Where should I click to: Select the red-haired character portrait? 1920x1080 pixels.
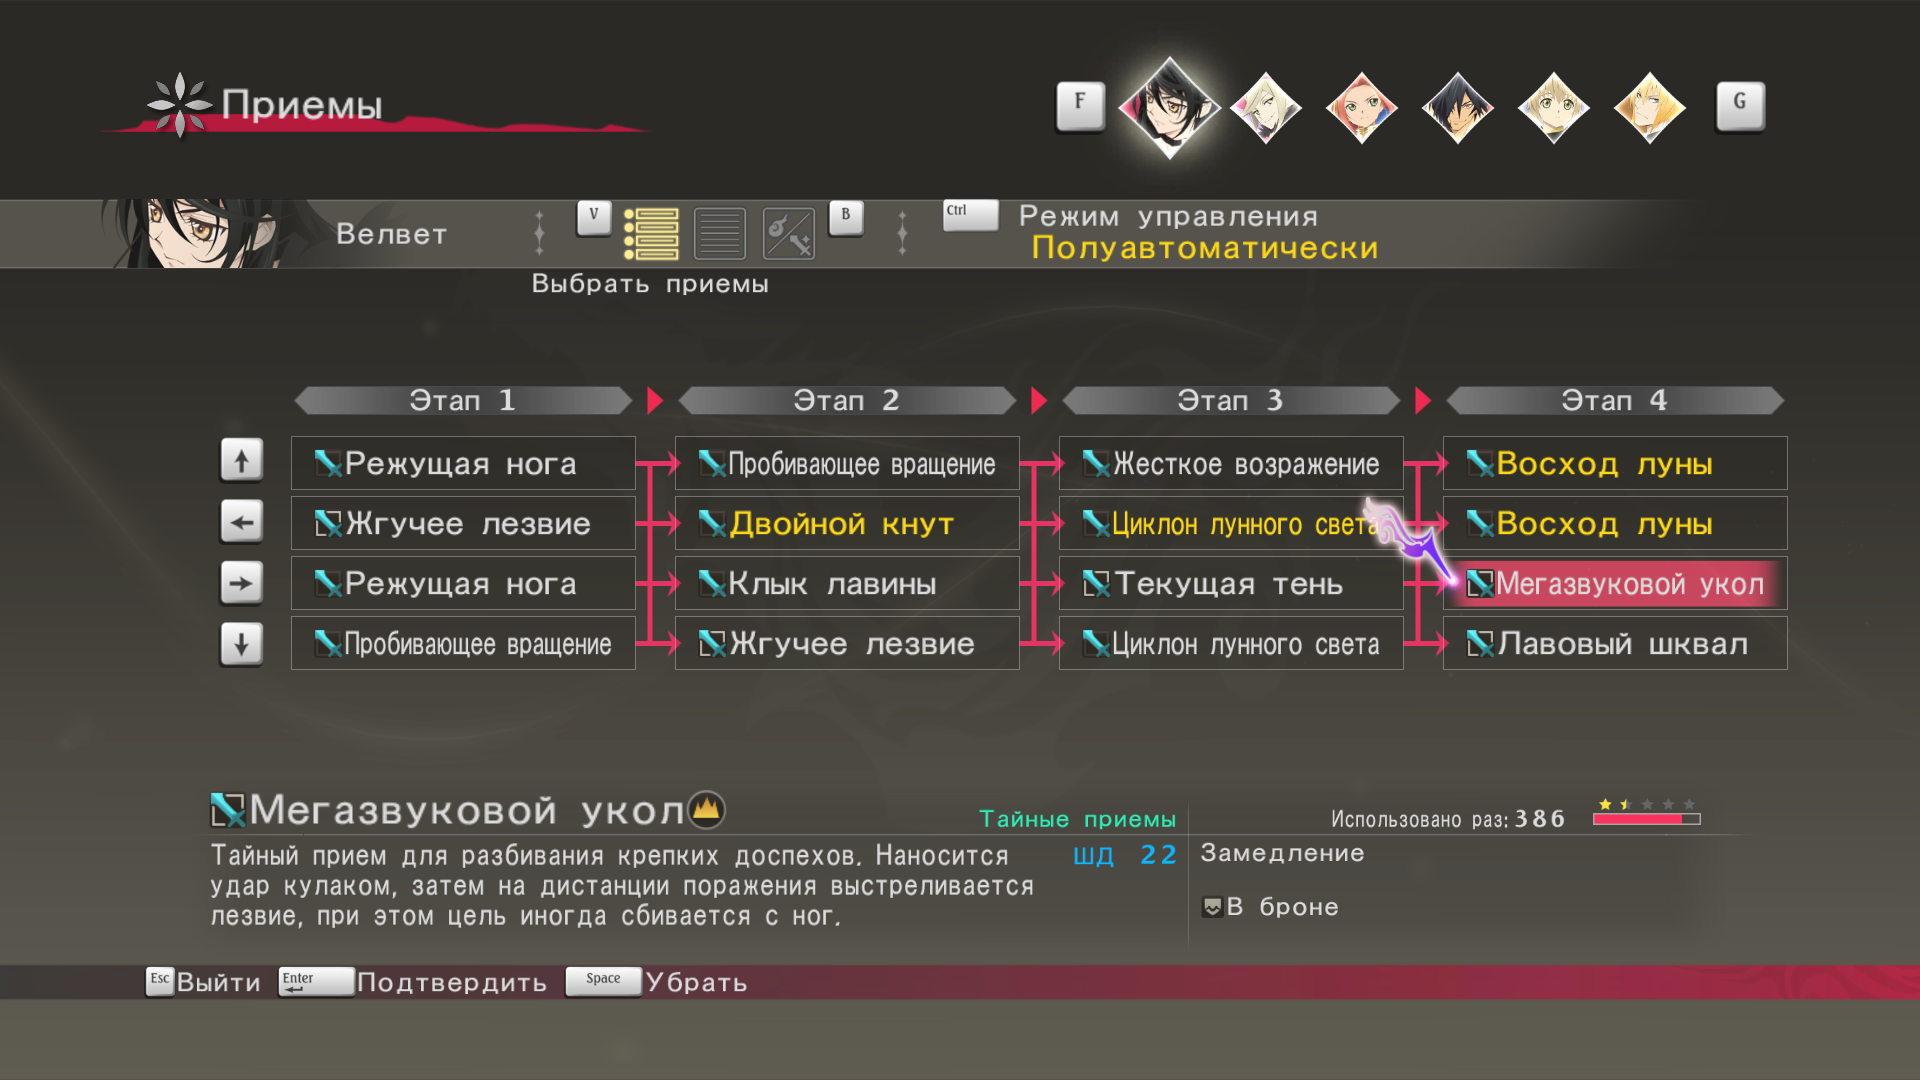click(1362, 108)
